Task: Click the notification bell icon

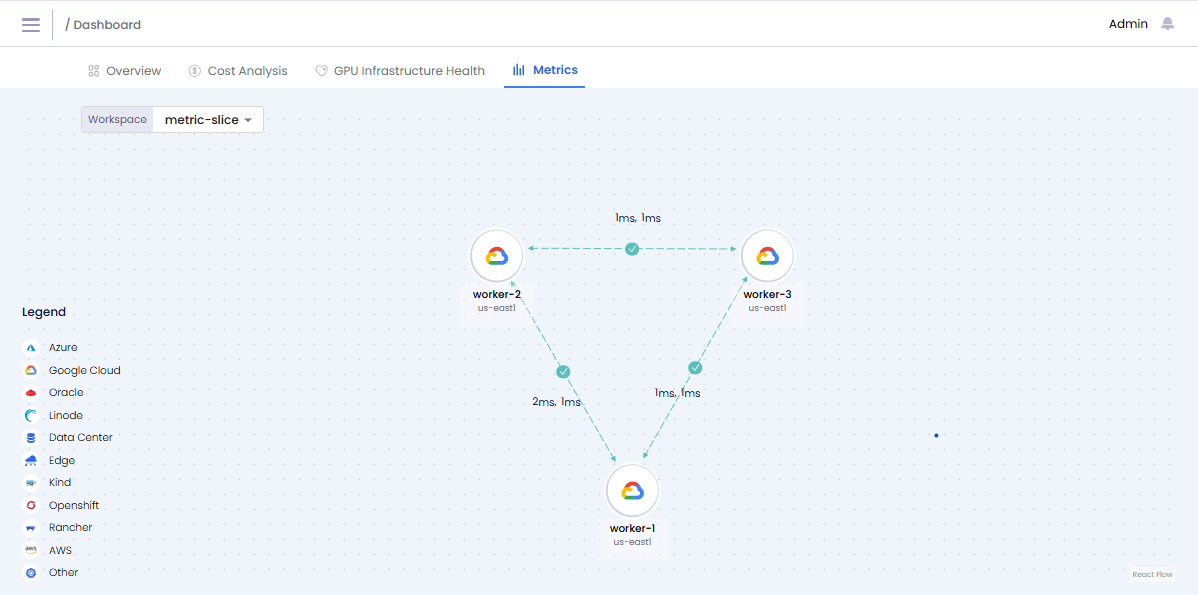Action: pyautogui.click(x=1167, y=24)
